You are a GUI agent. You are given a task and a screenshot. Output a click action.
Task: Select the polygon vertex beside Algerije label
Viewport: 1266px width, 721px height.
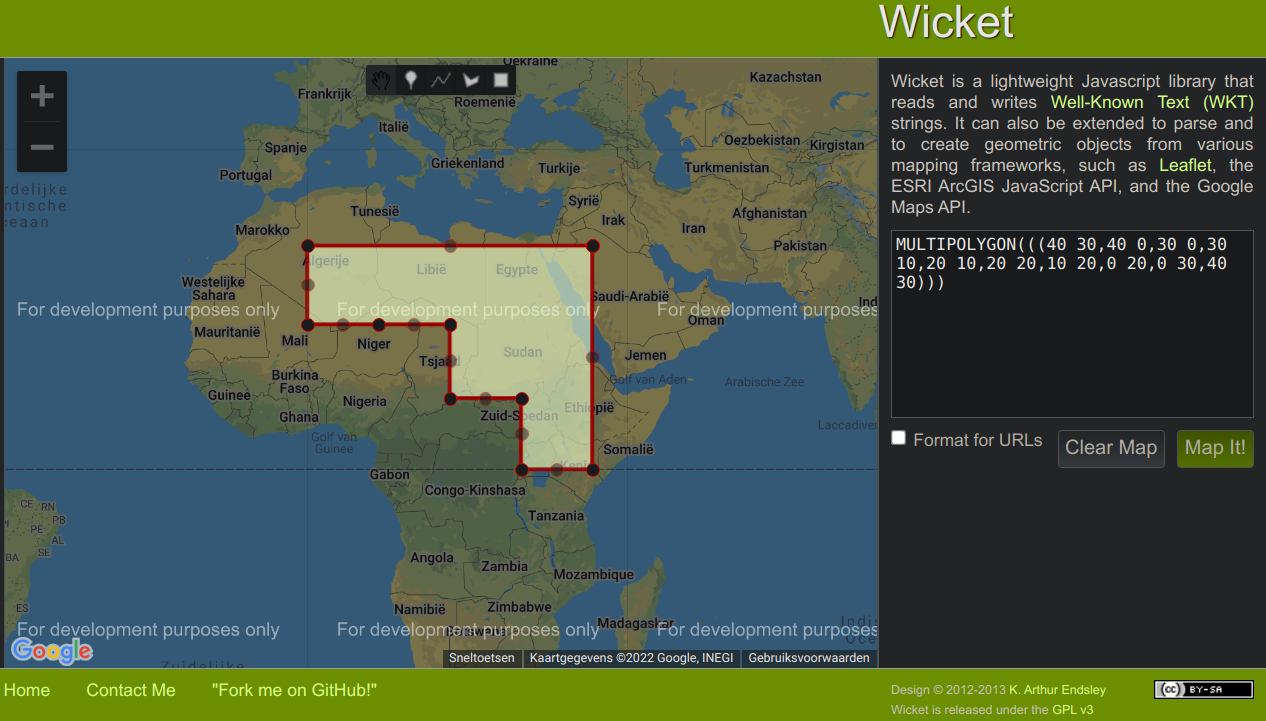tap(308, 246)
